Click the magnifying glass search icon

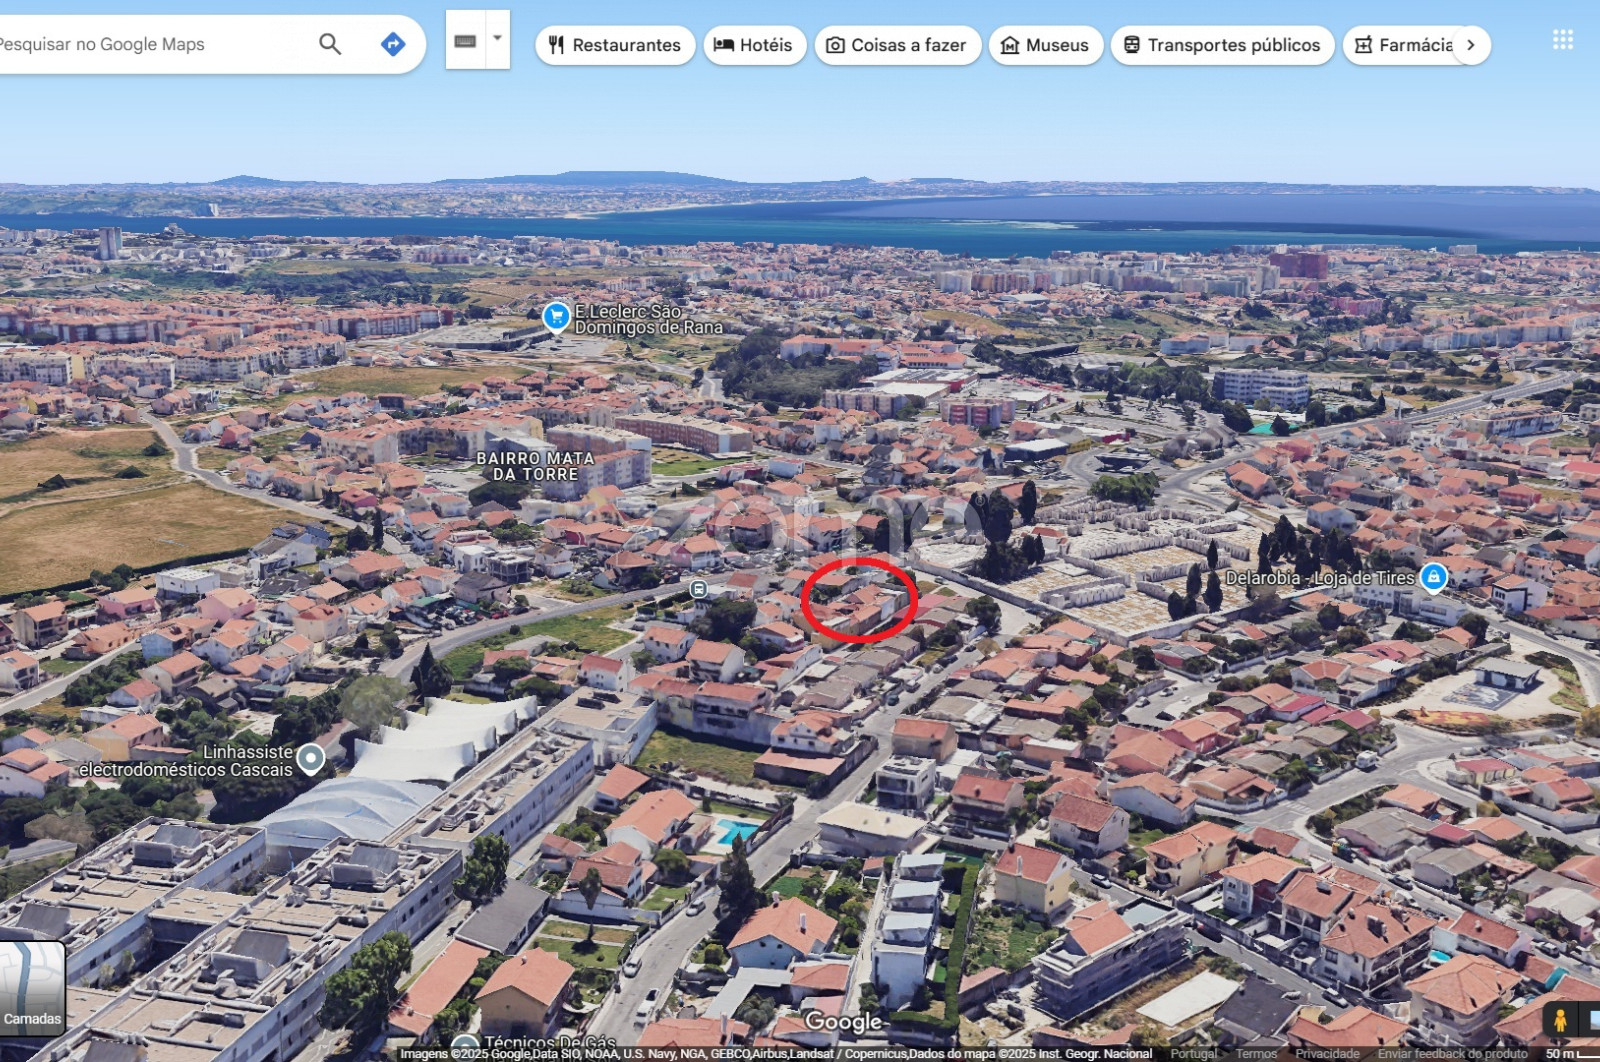tap(330, 44)
